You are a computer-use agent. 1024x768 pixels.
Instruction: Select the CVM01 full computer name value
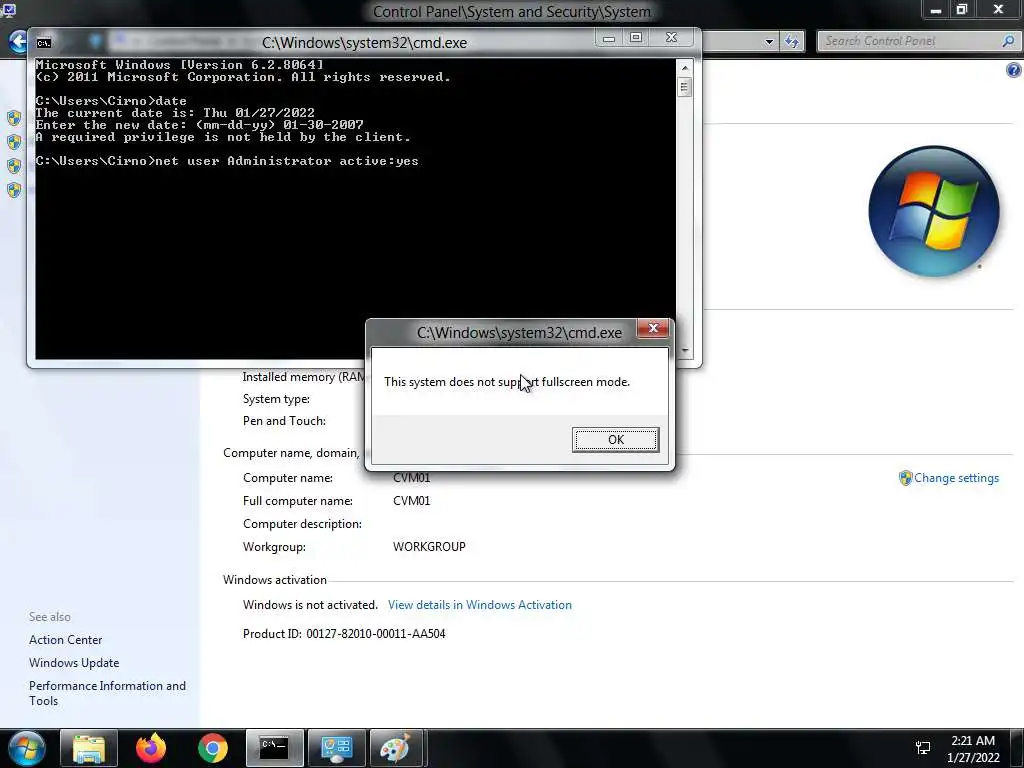[x=411, y=501]
